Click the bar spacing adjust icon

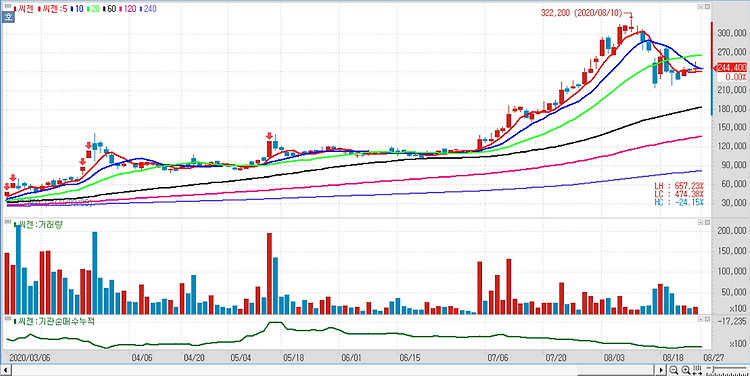point(697,370)
